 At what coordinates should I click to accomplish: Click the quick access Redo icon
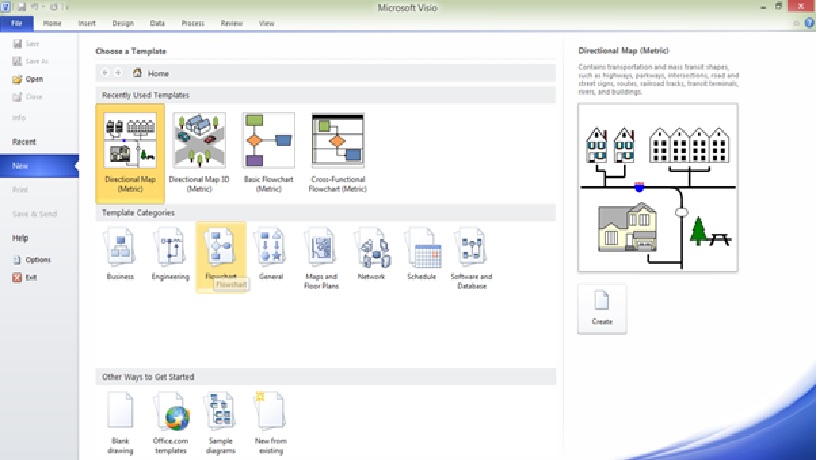[x=53, y=7]
